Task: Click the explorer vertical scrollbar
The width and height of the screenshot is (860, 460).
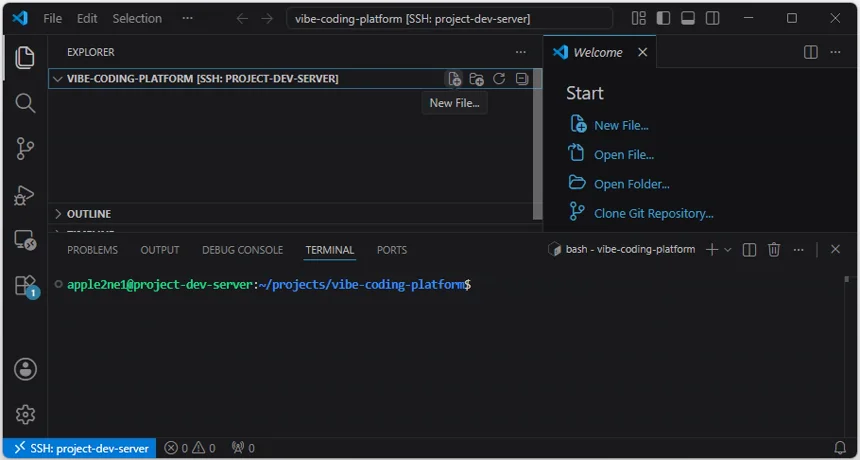Action: click(x=538, y=143)
